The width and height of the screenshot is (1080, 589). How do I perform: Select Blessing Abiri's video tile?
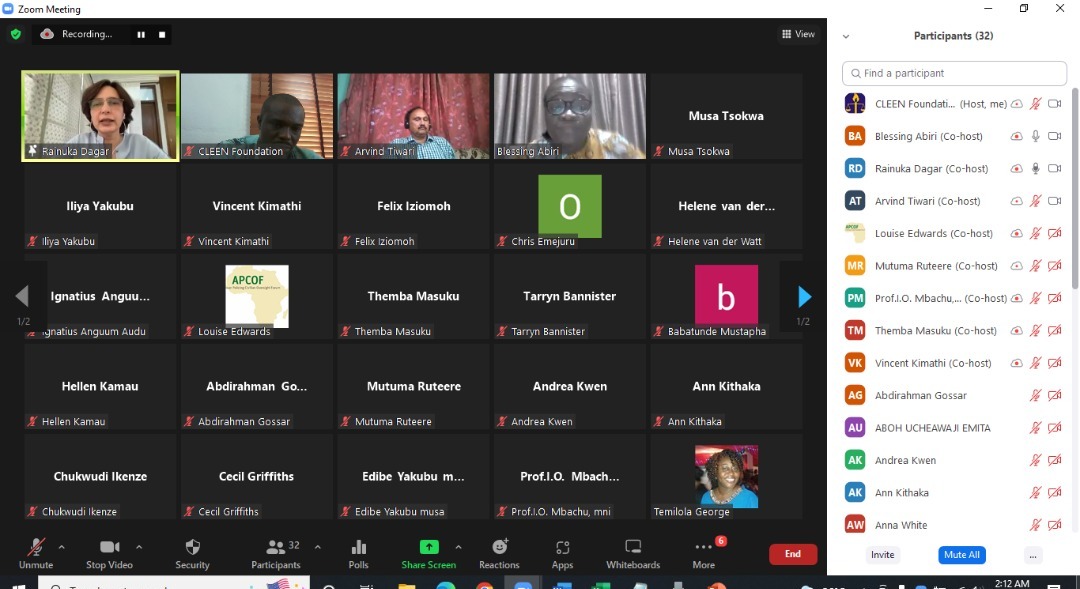click(x=570, y=116)
